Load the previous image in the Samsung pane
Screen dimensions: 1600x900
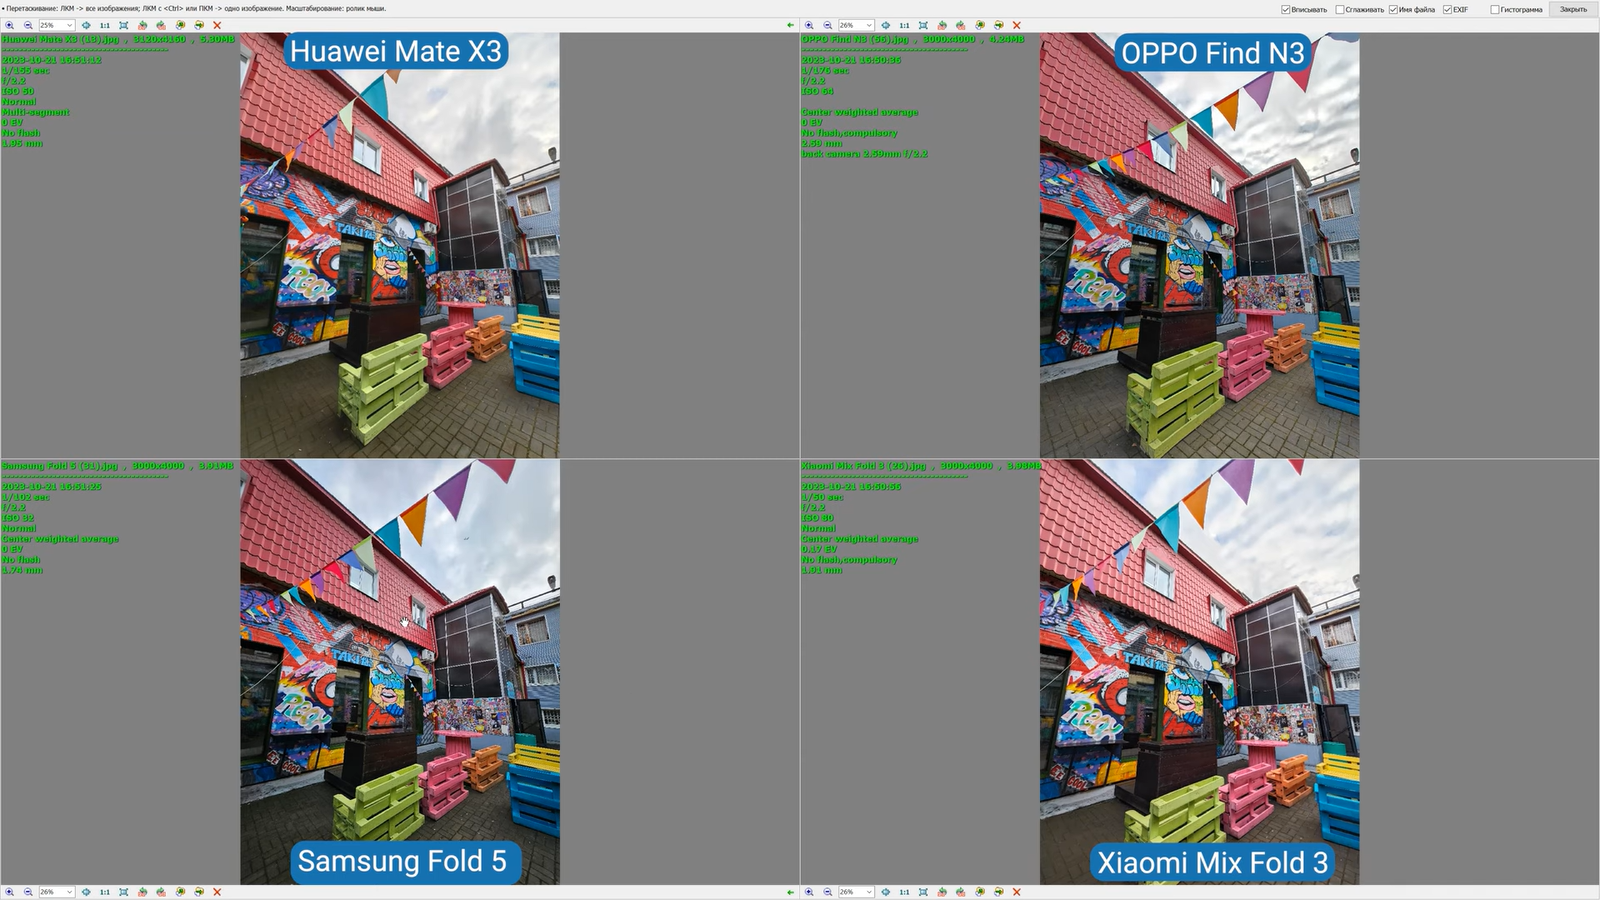(x=180, y=892)
